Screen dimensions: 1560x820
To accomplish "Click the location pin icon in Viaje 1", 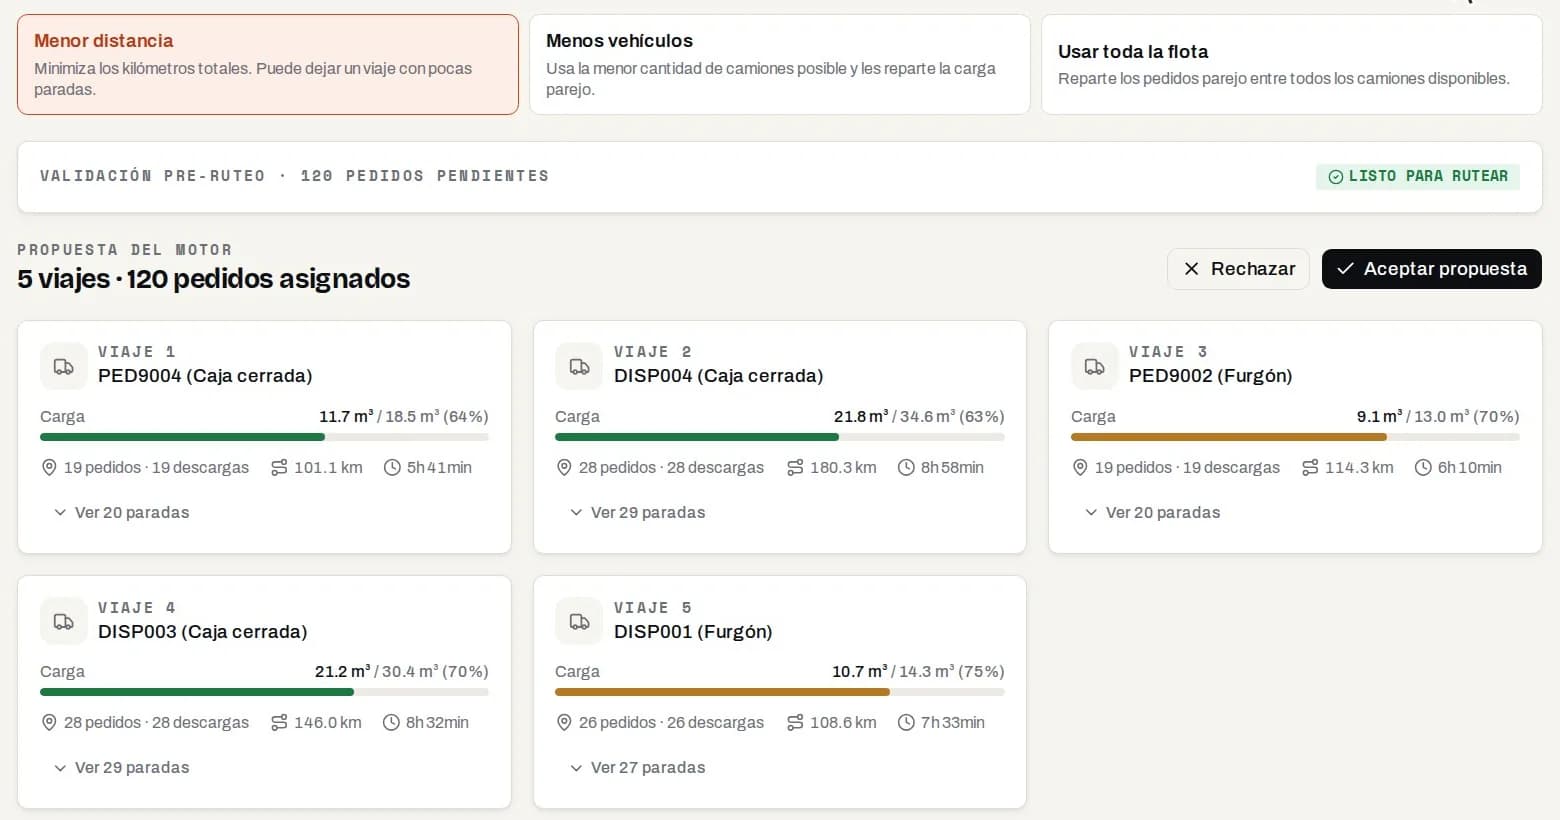I will (49, 467).
